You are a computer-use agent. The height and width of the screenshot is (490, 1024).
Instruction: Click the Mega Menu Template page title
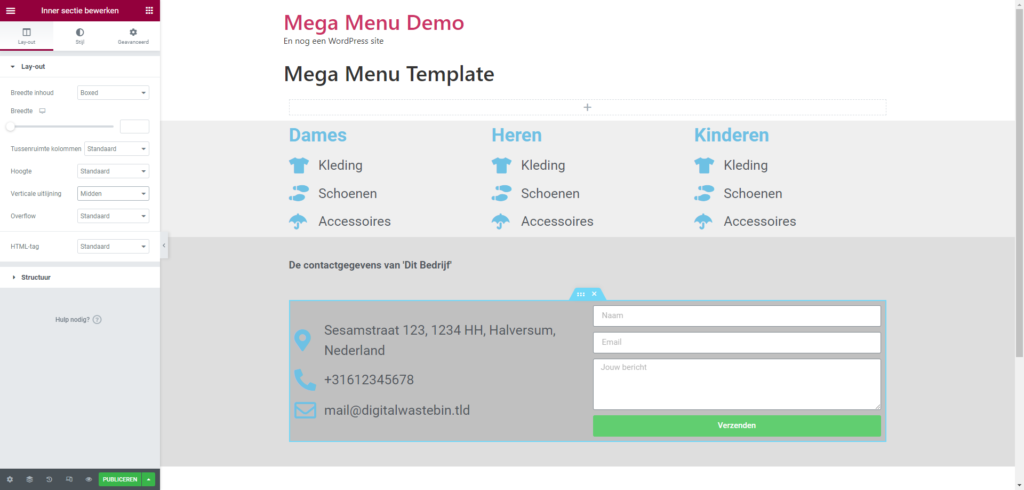(x=389, y=74)
